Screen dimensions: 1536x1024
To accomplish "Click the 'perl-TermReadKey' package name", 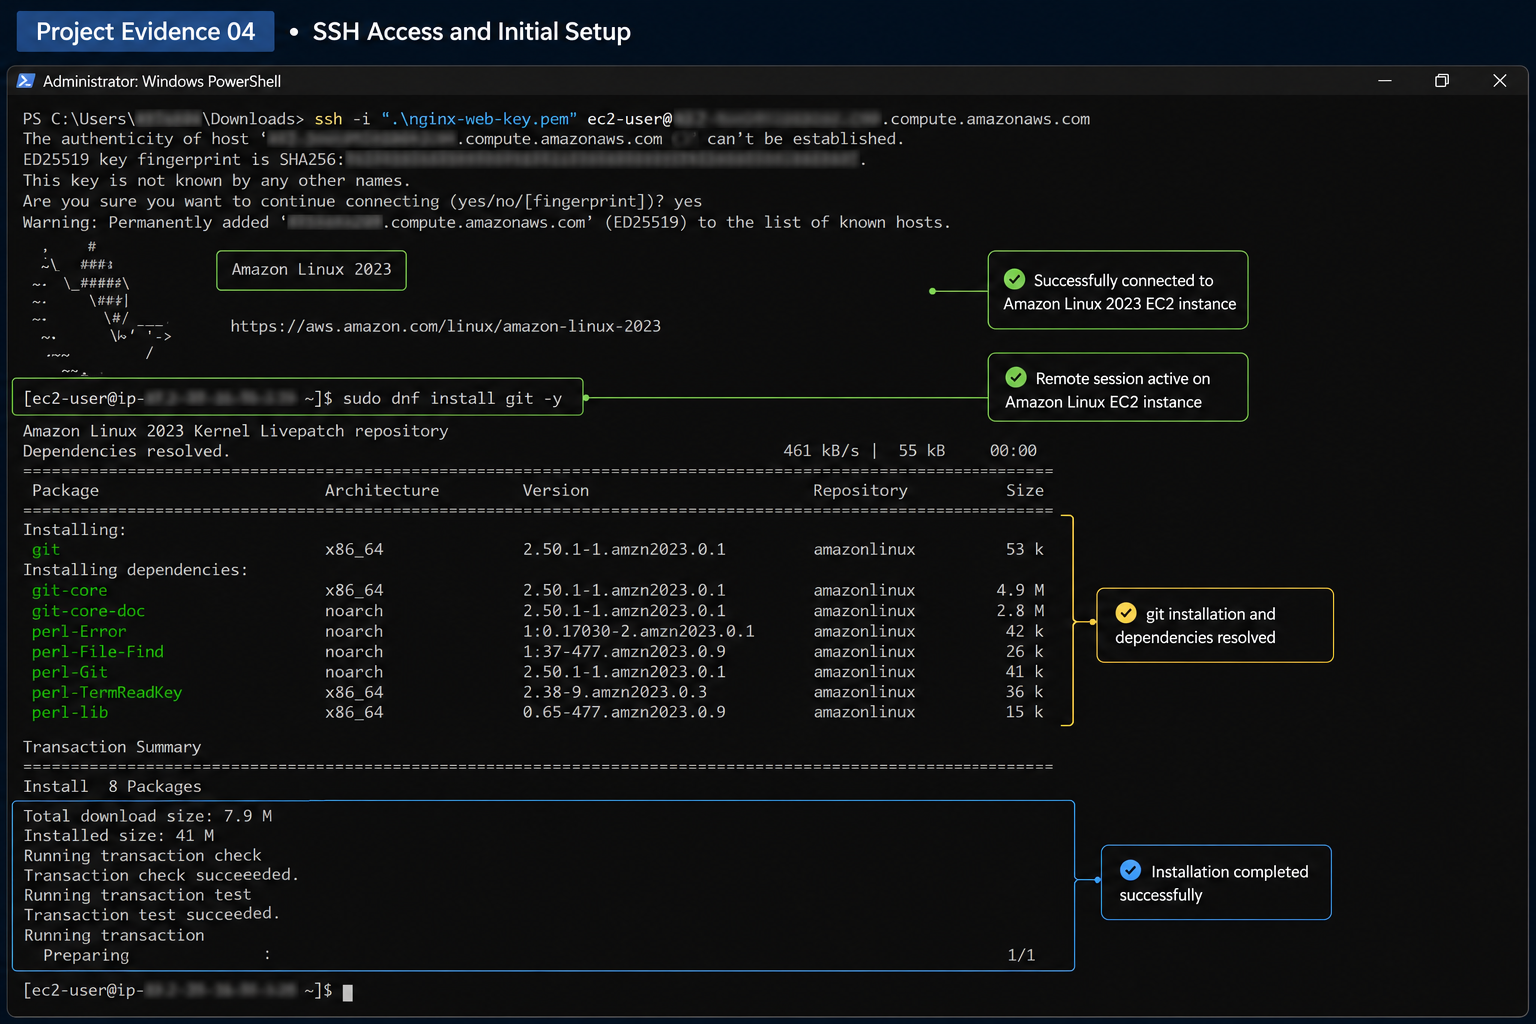I will pos(107,693).
